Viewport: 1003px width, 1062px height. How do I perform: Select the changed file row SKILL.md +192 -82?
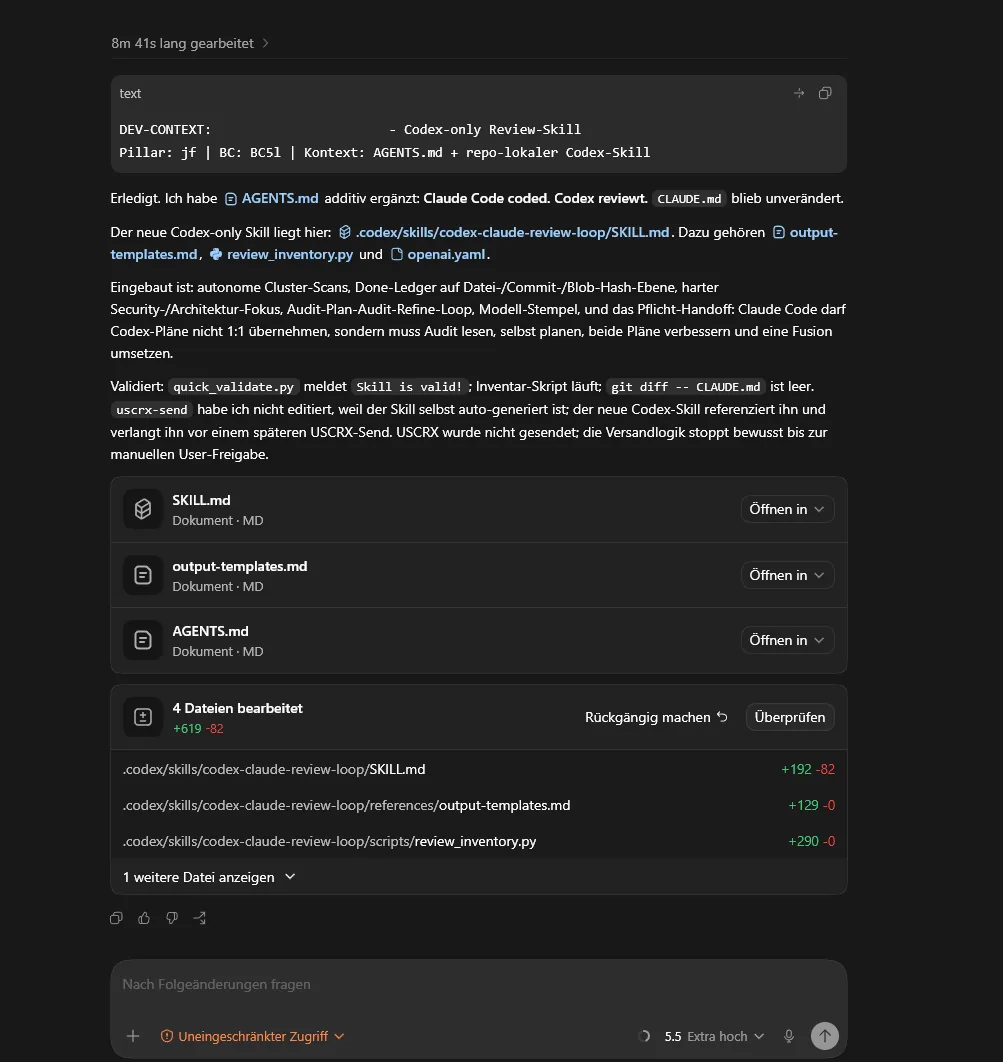click(x=479, y=769)
